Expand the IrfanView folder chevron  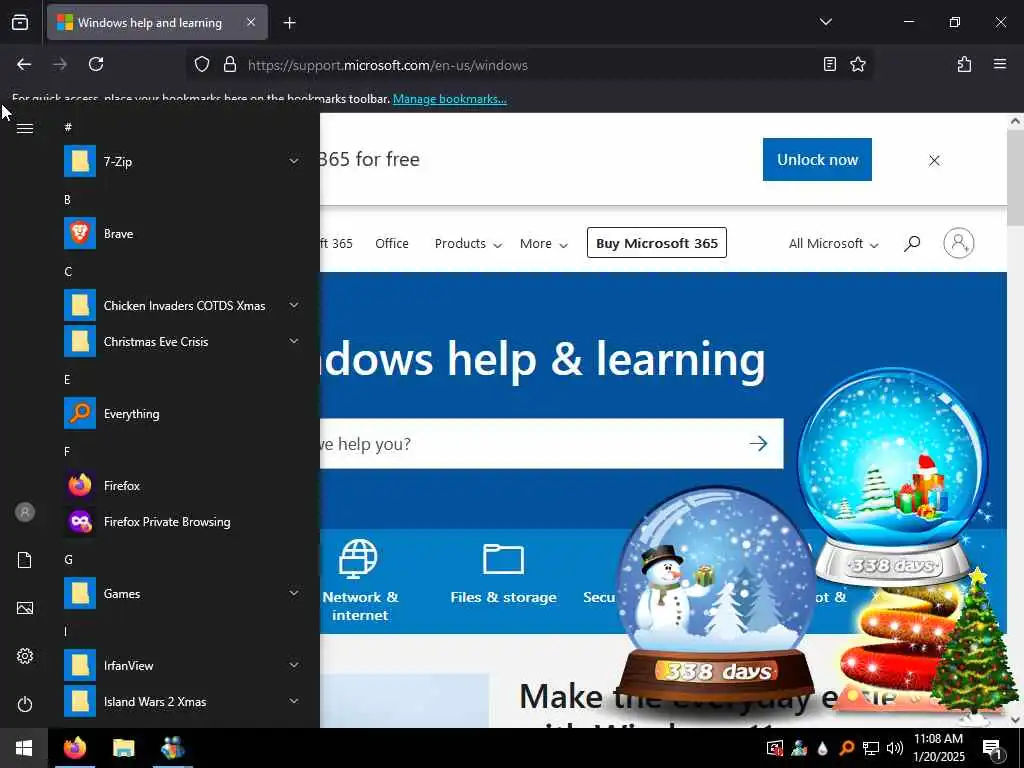pos(294,665)
